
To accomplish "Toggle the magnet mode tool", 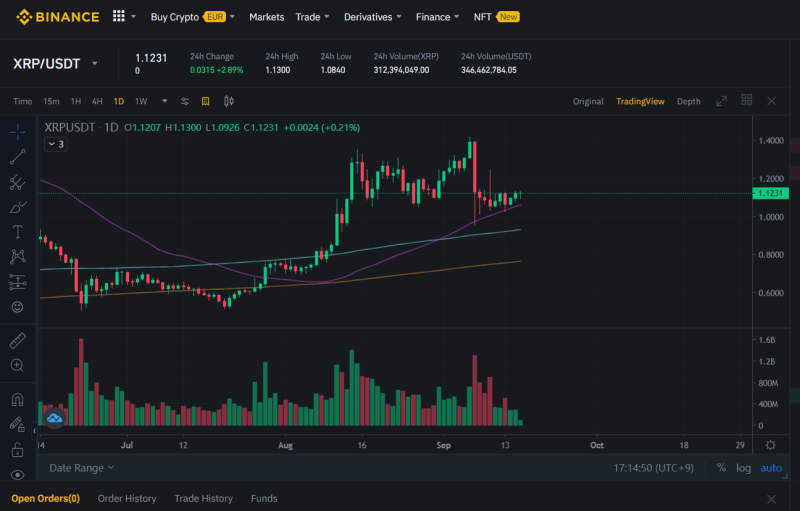I will [18, 399].
